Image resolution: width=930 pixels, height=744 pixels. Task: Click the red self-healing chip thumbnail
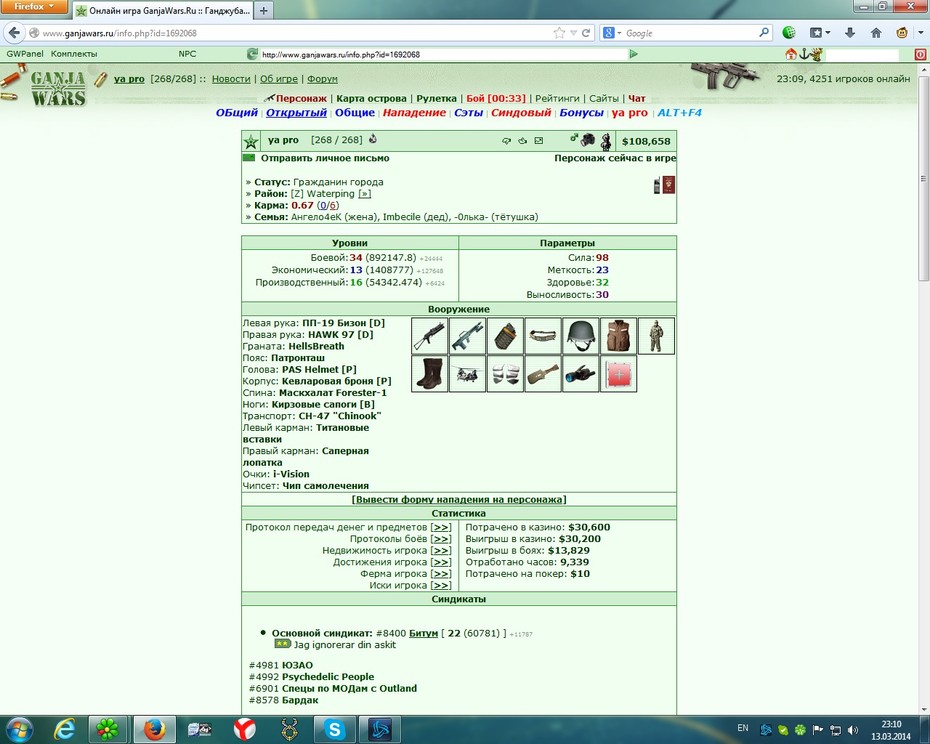(x=619, y=374)
